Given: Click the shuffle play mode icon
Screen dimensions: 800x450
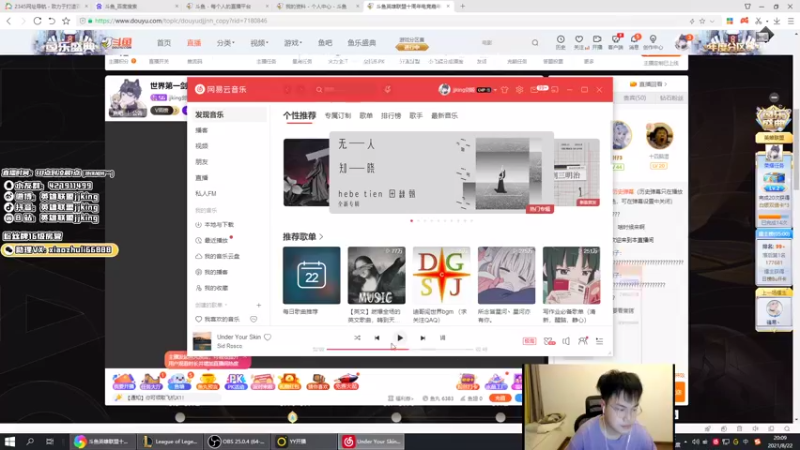Looking at the screenshot, I should [357, 338].
